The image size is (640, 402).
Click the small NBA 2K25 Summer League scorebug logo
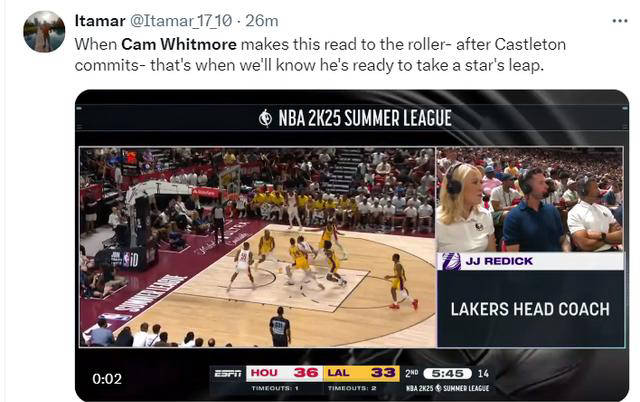tap(447, 388)
